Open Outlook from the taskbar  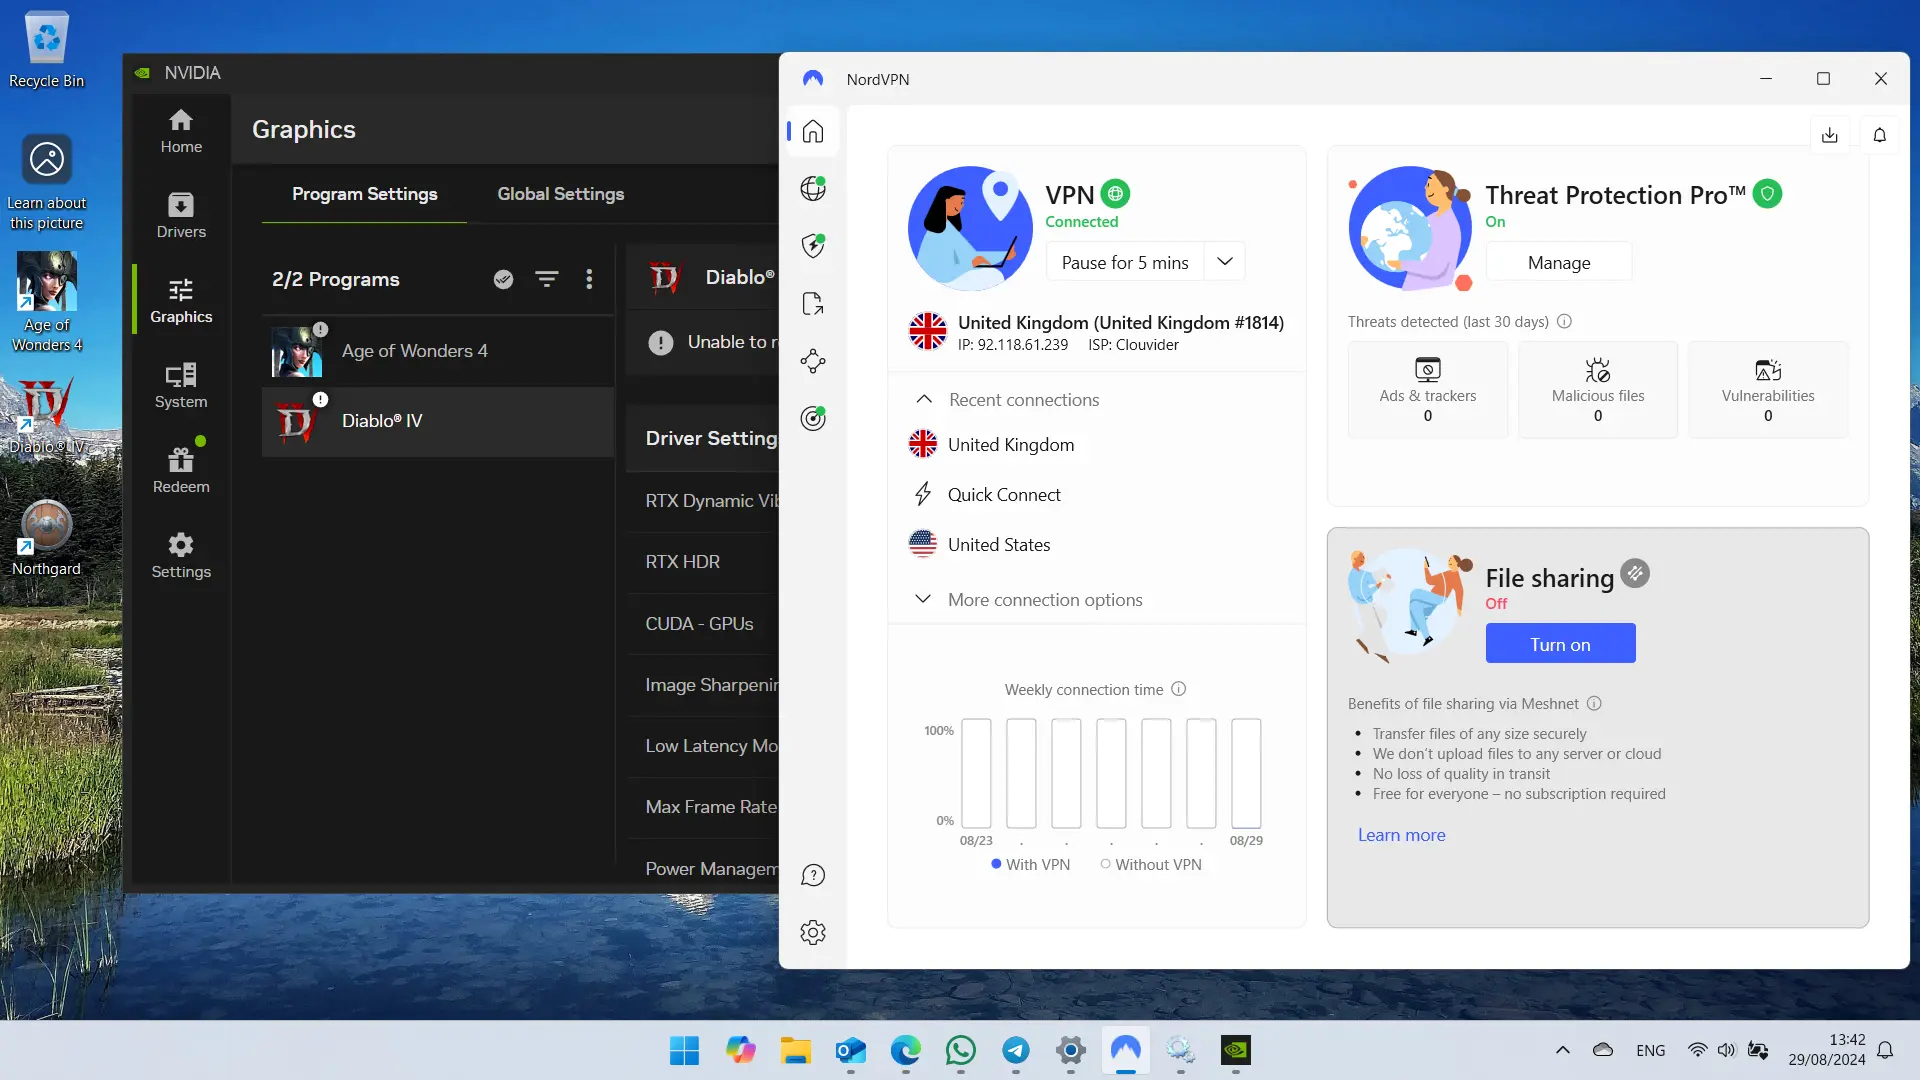[851, 1050]
